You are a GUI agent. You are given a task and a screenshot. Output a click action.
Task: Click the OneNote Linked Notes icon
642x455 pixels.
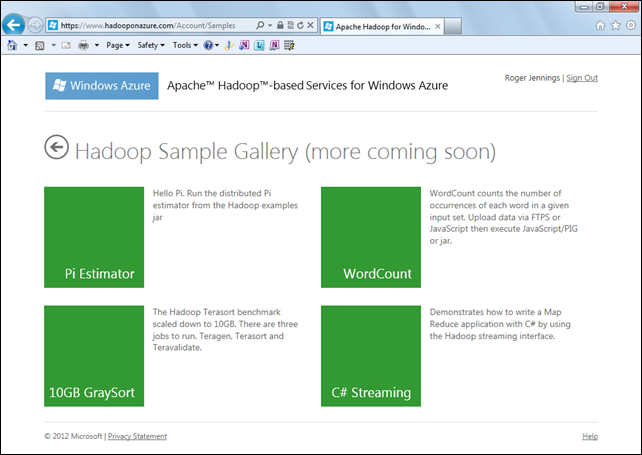(x=274, y=45)
